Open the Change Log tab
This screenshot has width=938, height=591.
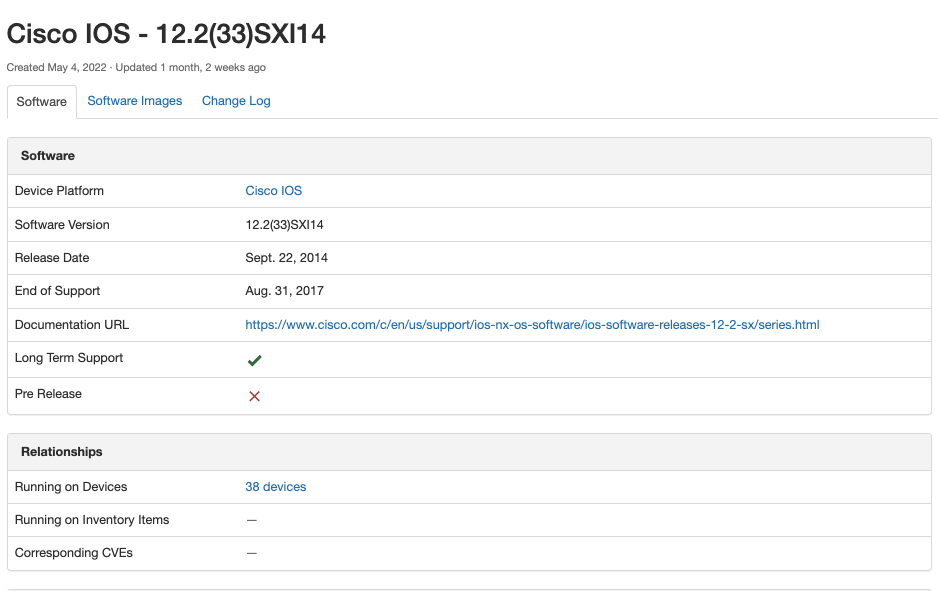(236, 101)
